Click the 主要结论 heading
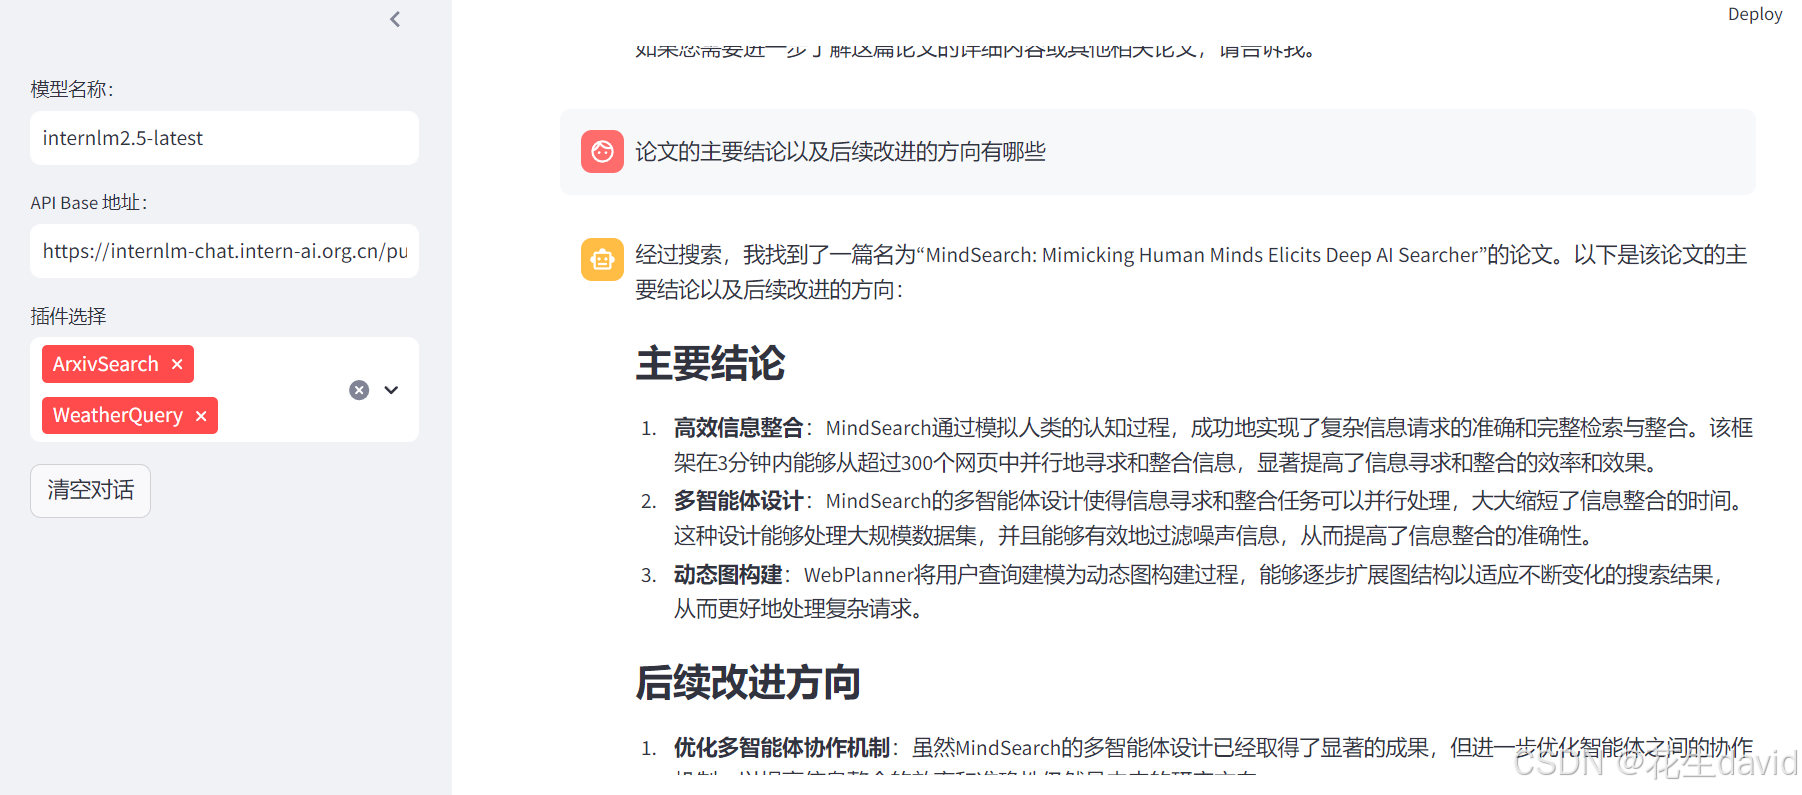The height and width of the screenshot is (795, 1802). (x=710, y=364)
